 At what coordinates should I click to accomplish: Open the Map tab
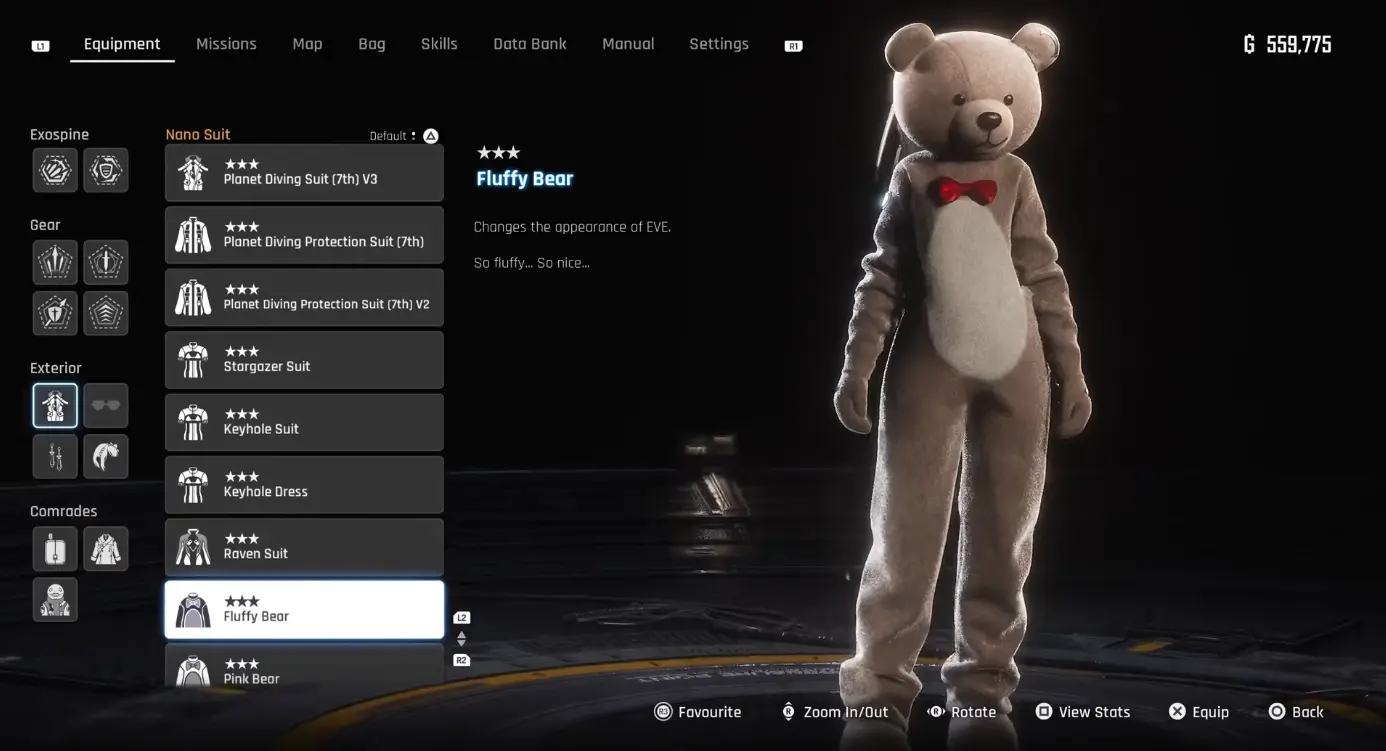(x=307, y=44)
